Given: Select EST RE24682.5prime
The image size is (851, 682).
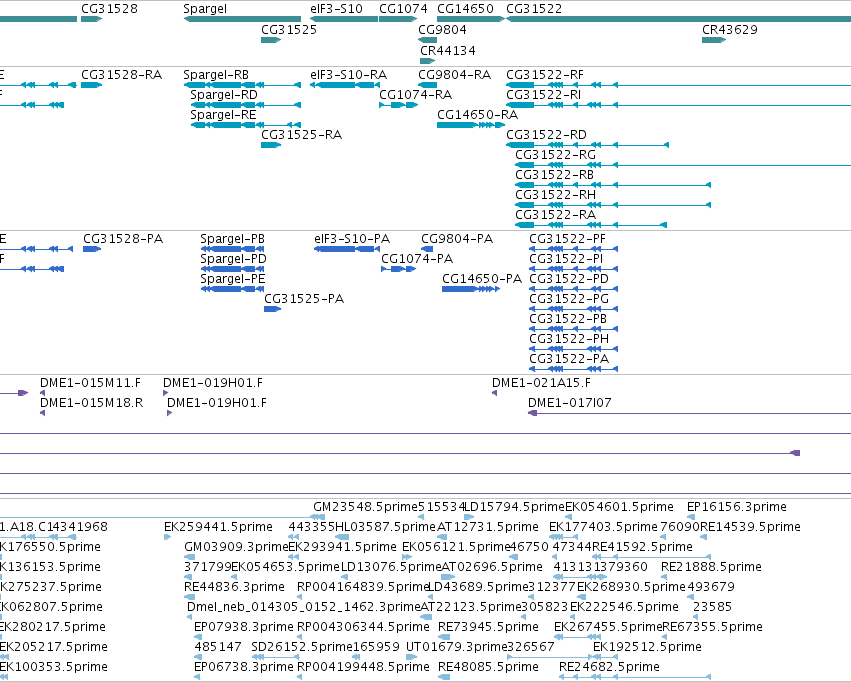Looking at the screenshot, I should point(634,677).
